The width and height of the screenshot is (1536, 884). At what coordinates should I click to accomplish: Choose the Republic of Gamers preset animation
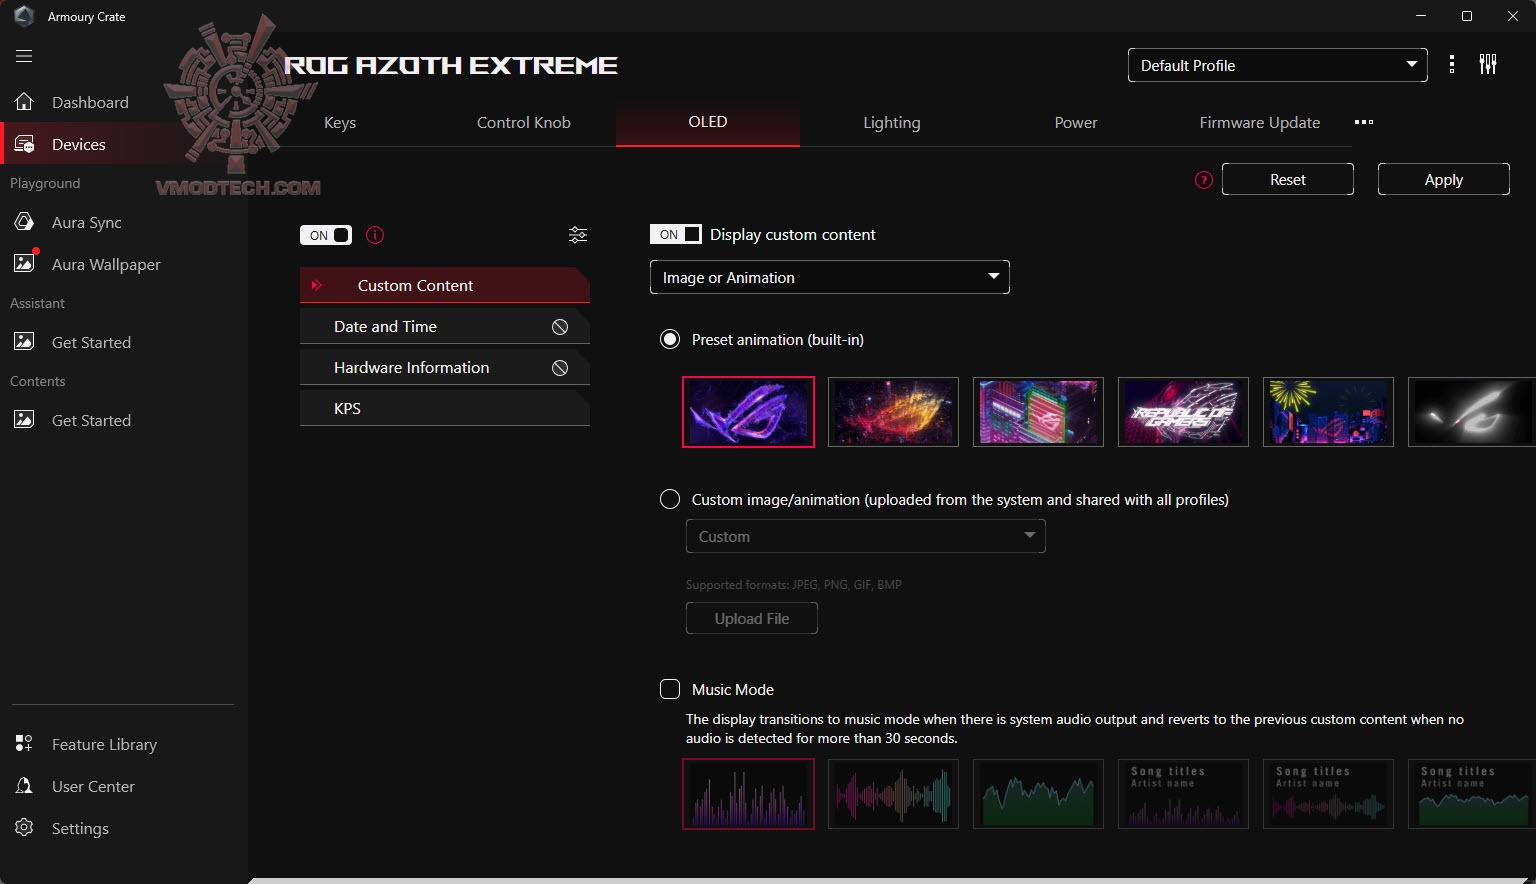coord(1183,412)
